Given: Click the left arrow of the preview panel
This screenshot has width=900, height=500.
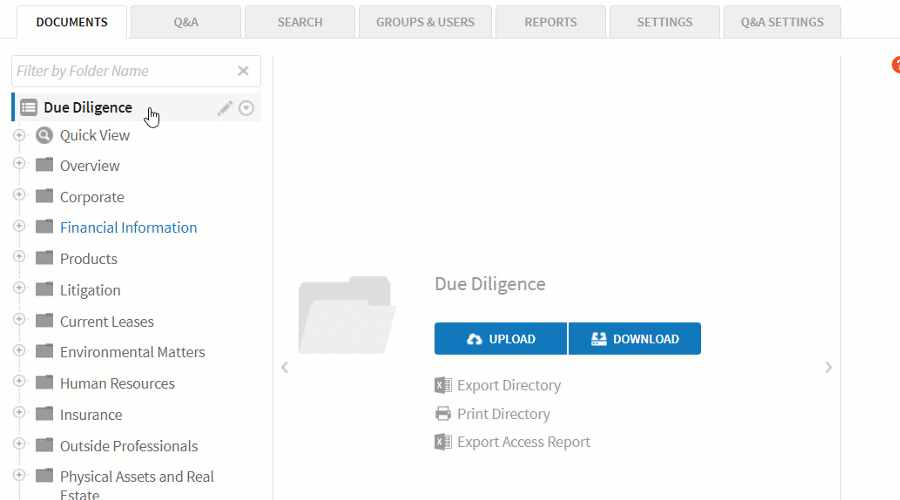Looking at the screenshot, I should [285, 368].
